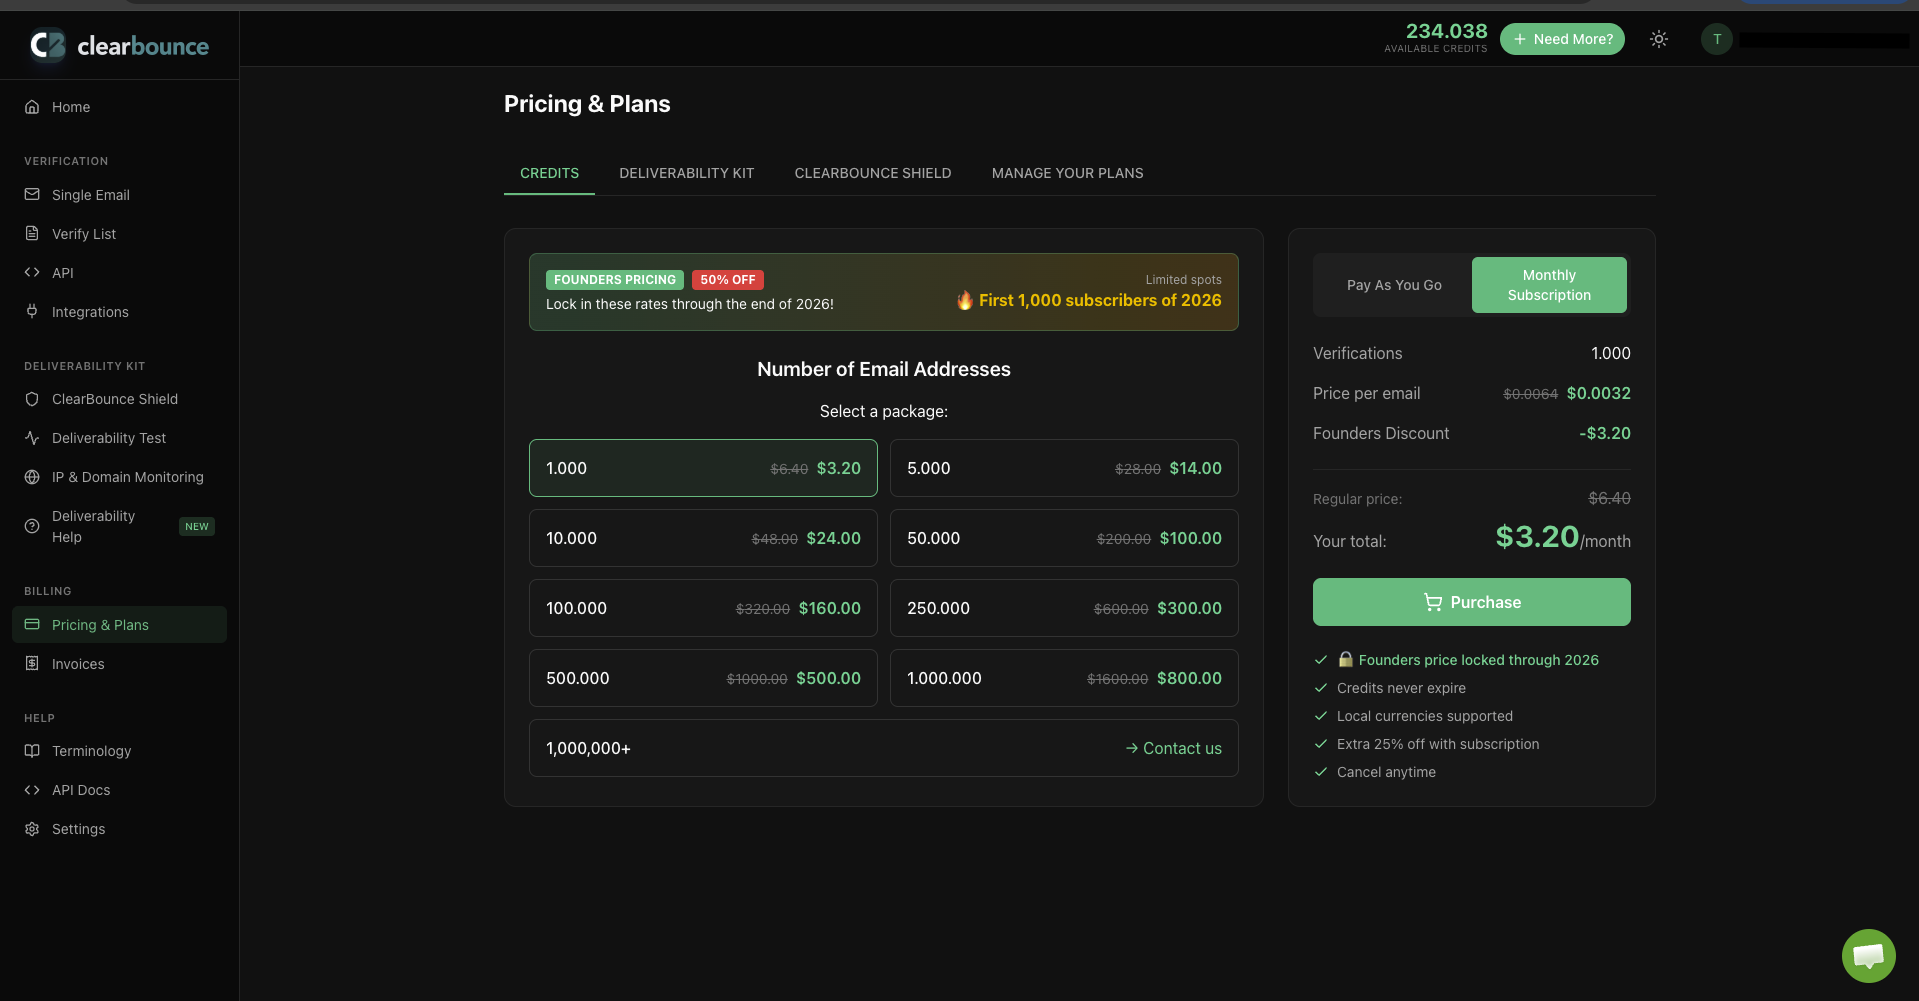Viewport: 1919px width, 1001px height.
Task: Open Invoices in the billing section
Action: click(77, 664)
